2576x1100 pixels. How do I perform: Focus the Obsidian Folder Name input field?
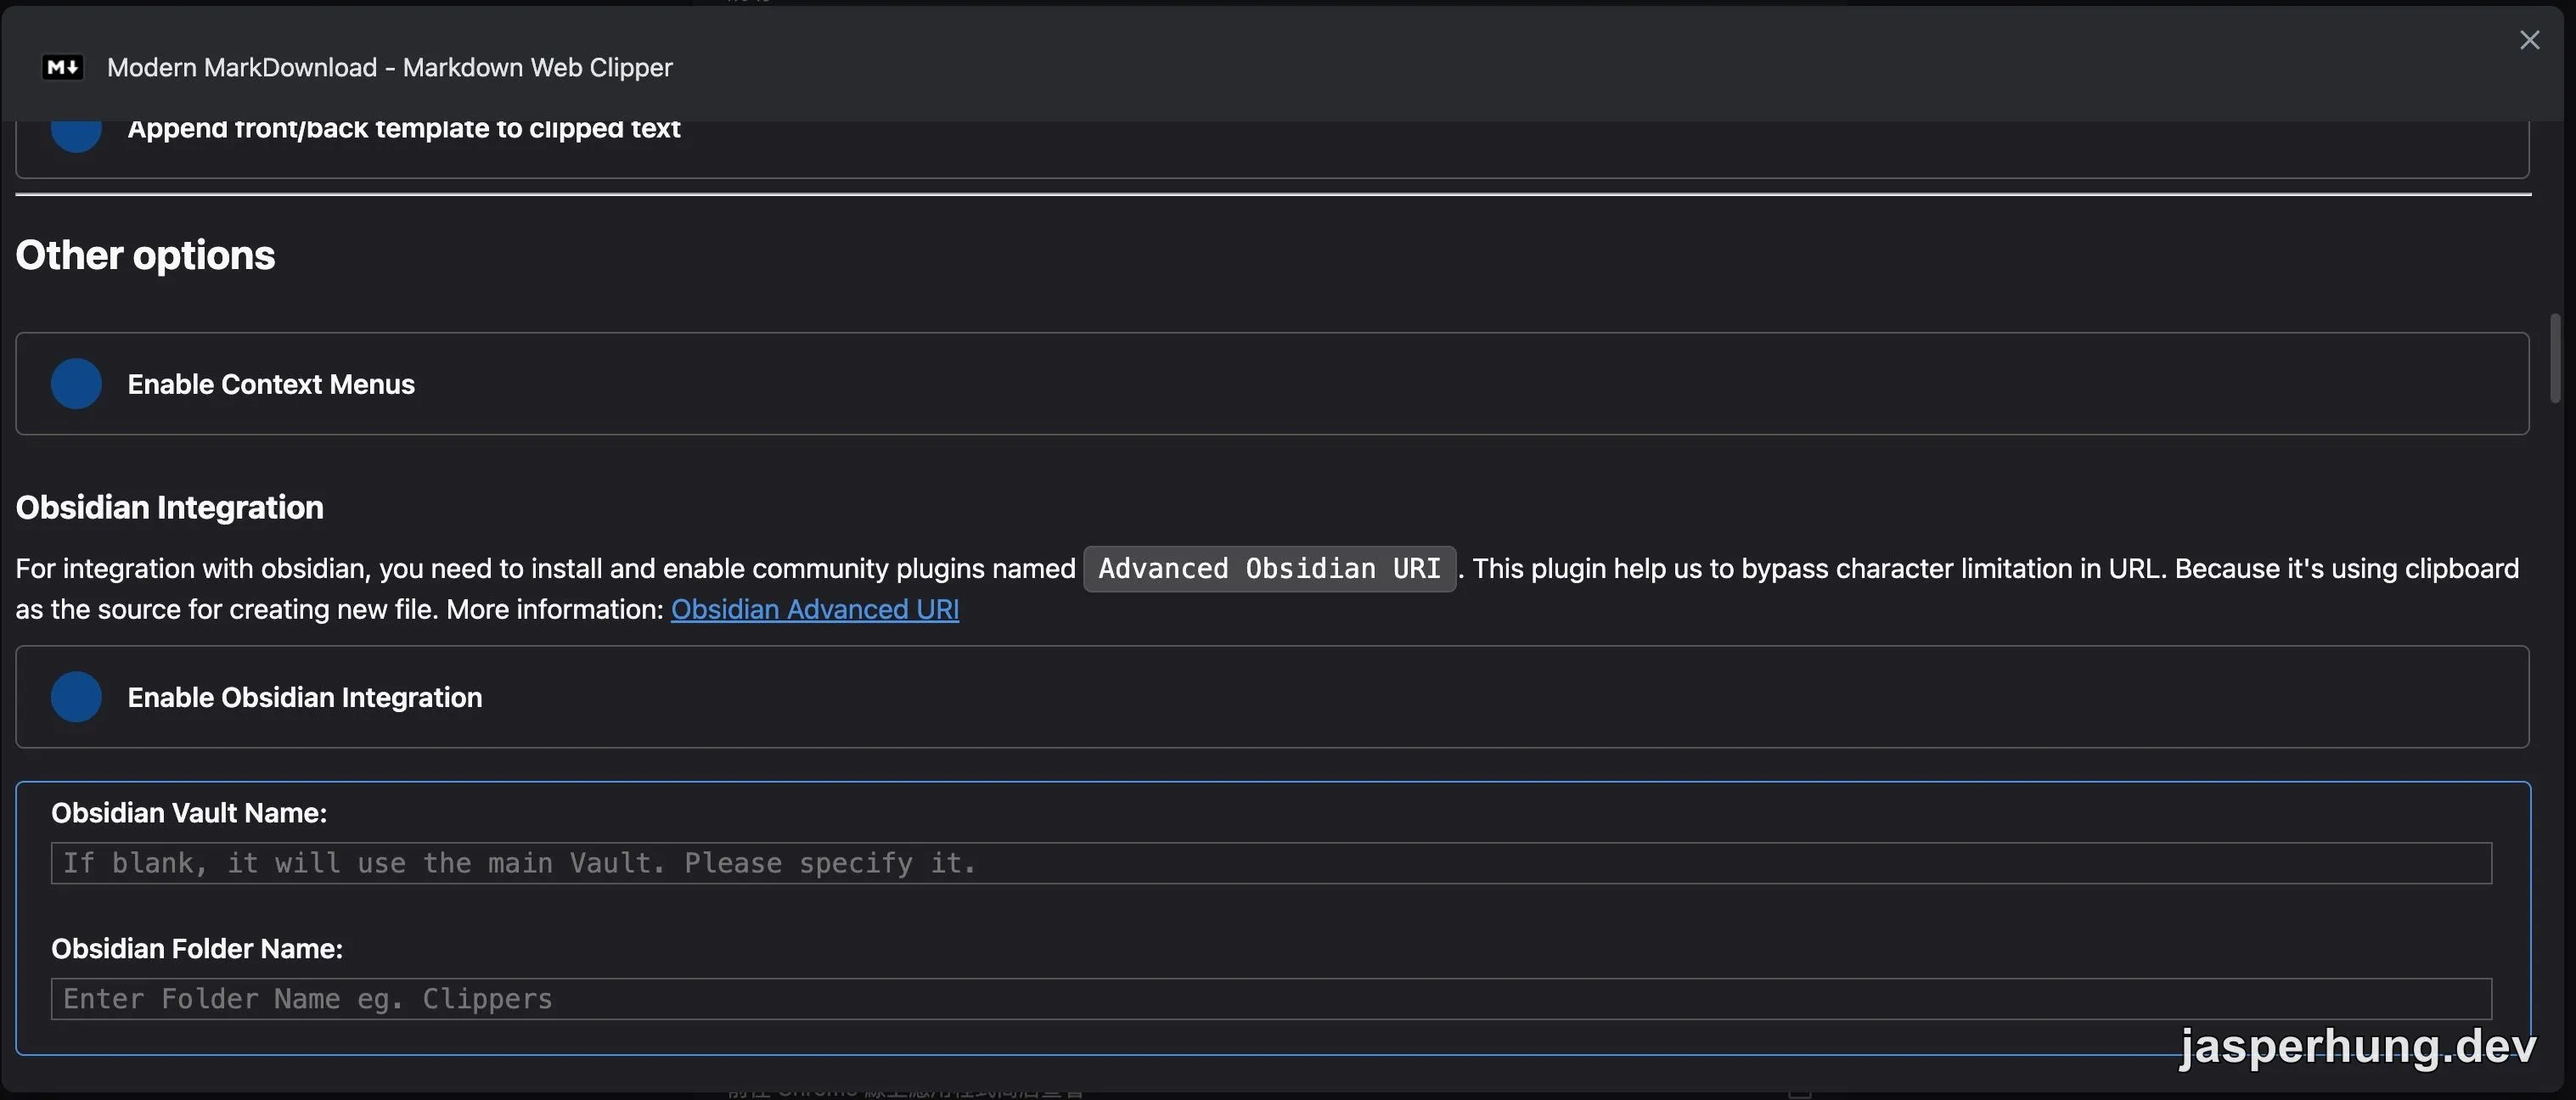[1271, 999]
